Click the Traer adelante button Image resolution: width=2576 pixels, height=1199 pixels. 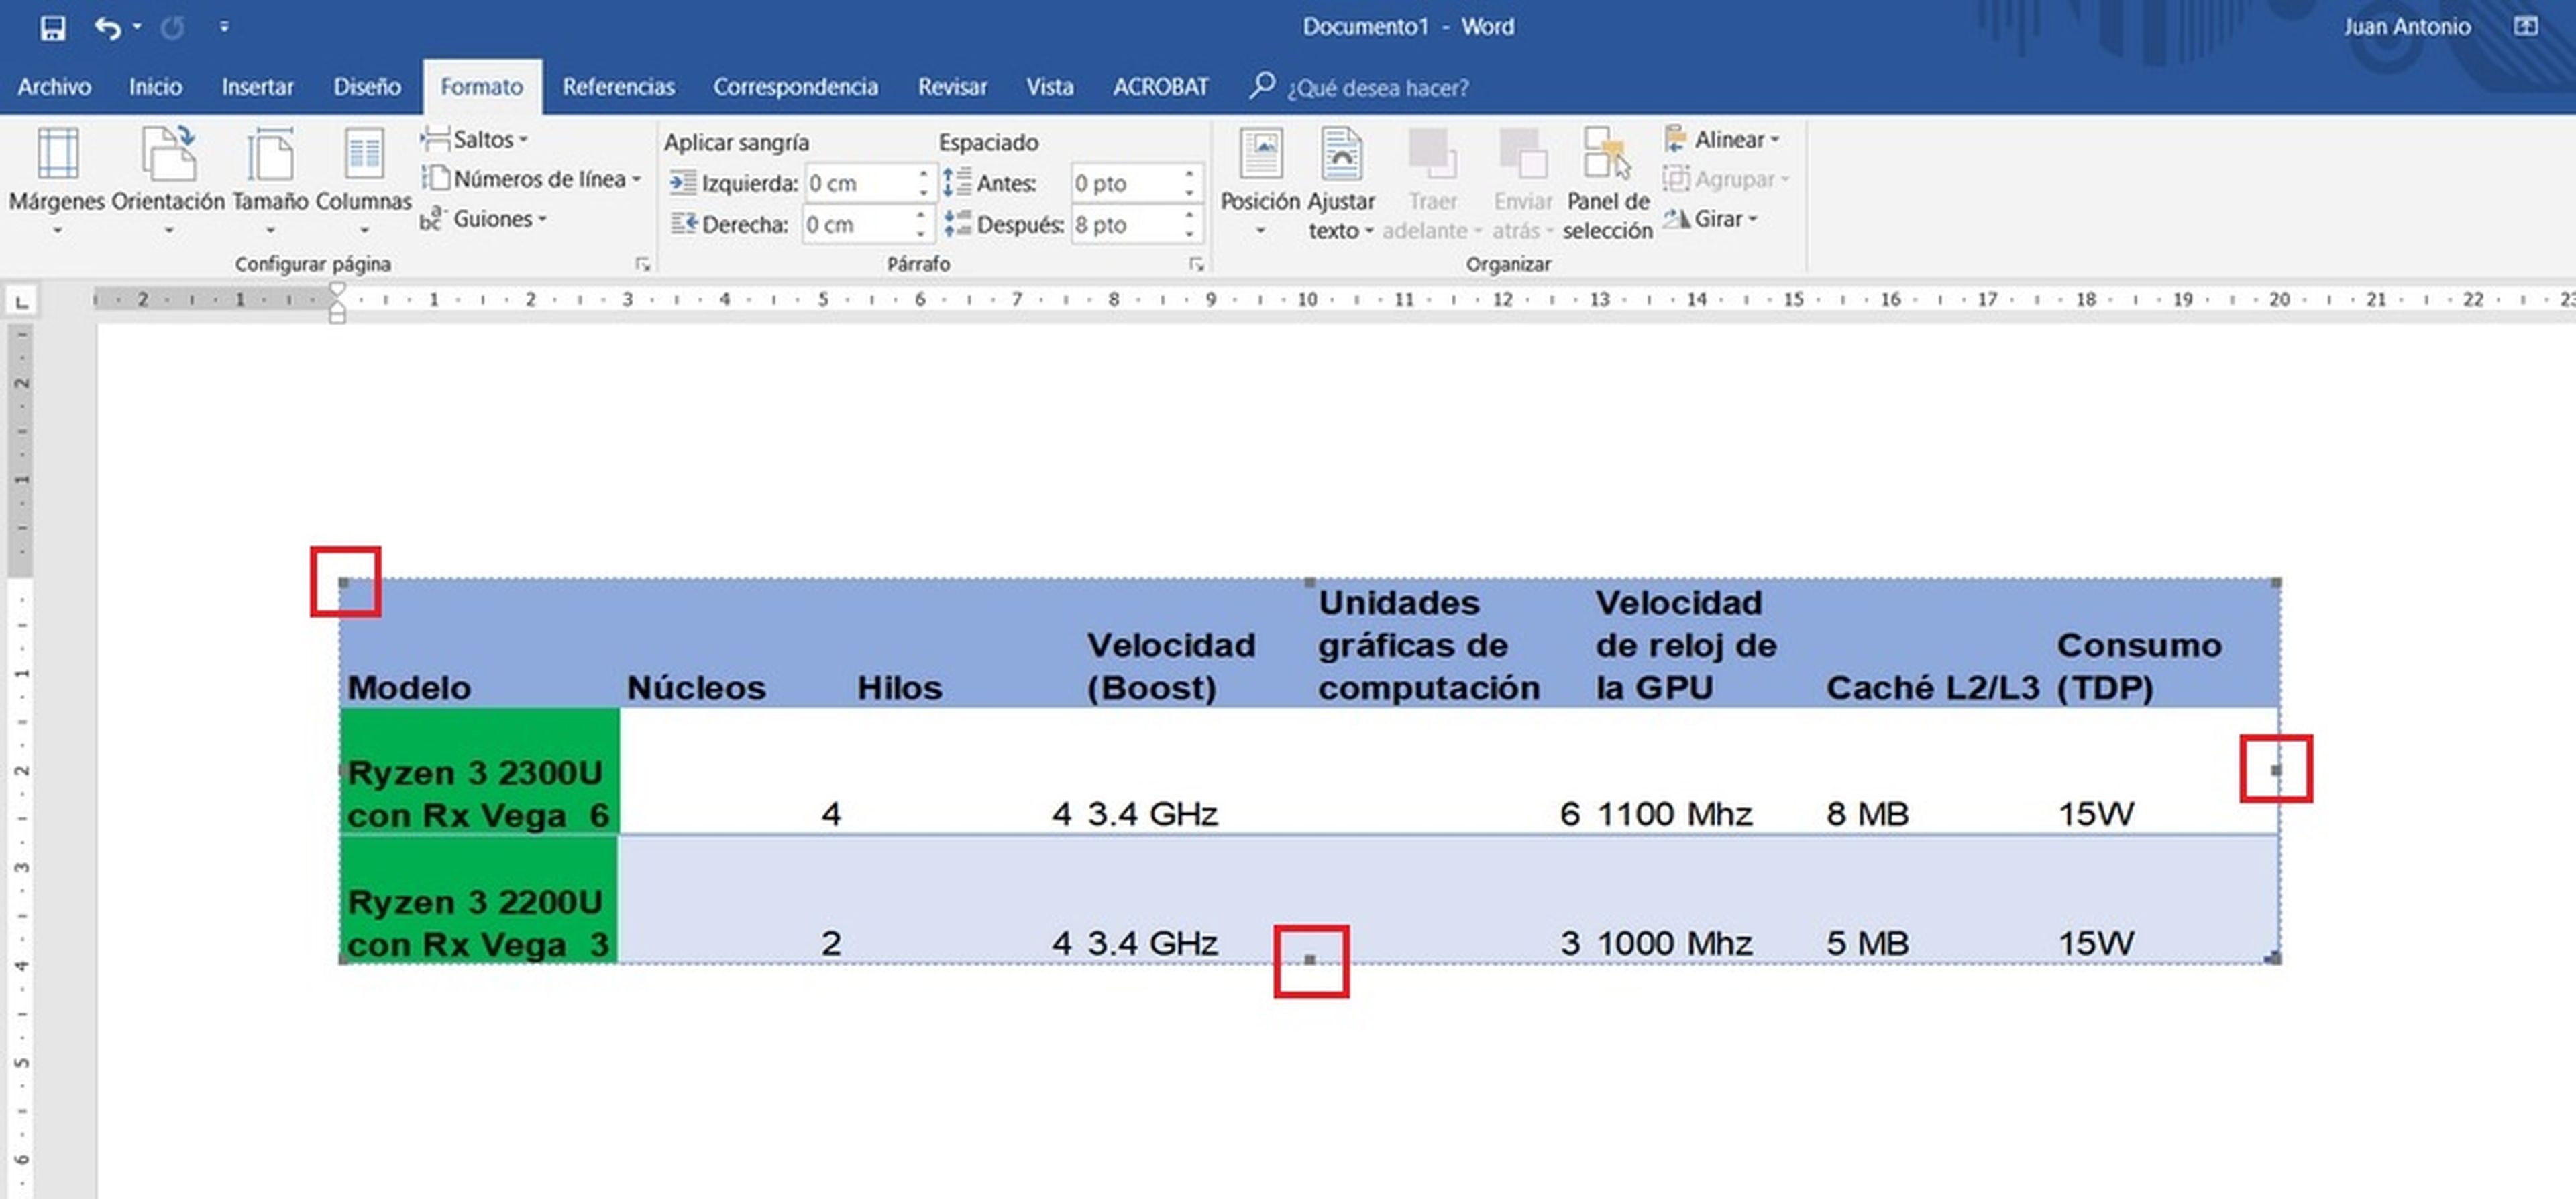pyautogui.click(x=1432, y=183)
